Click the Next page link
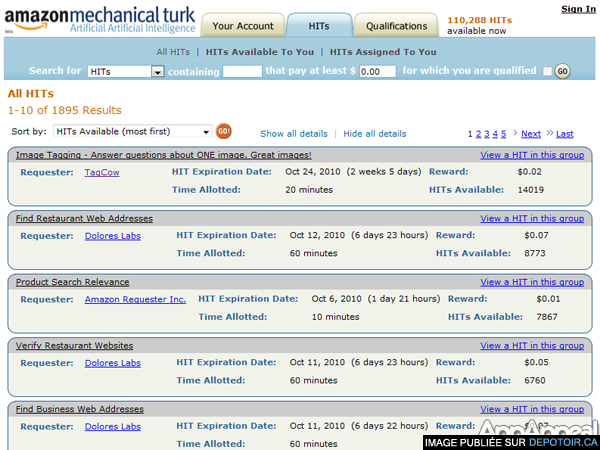Screen dimensions: 600x450 (x=531, y=134)
